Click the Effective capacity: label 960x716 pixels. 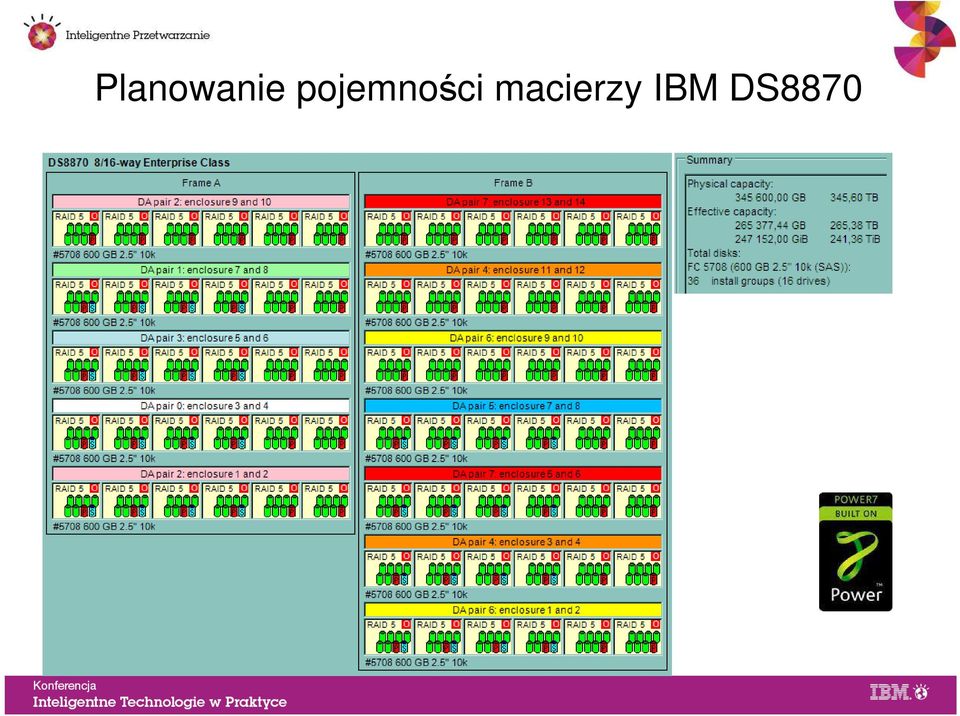pos(732,212)
